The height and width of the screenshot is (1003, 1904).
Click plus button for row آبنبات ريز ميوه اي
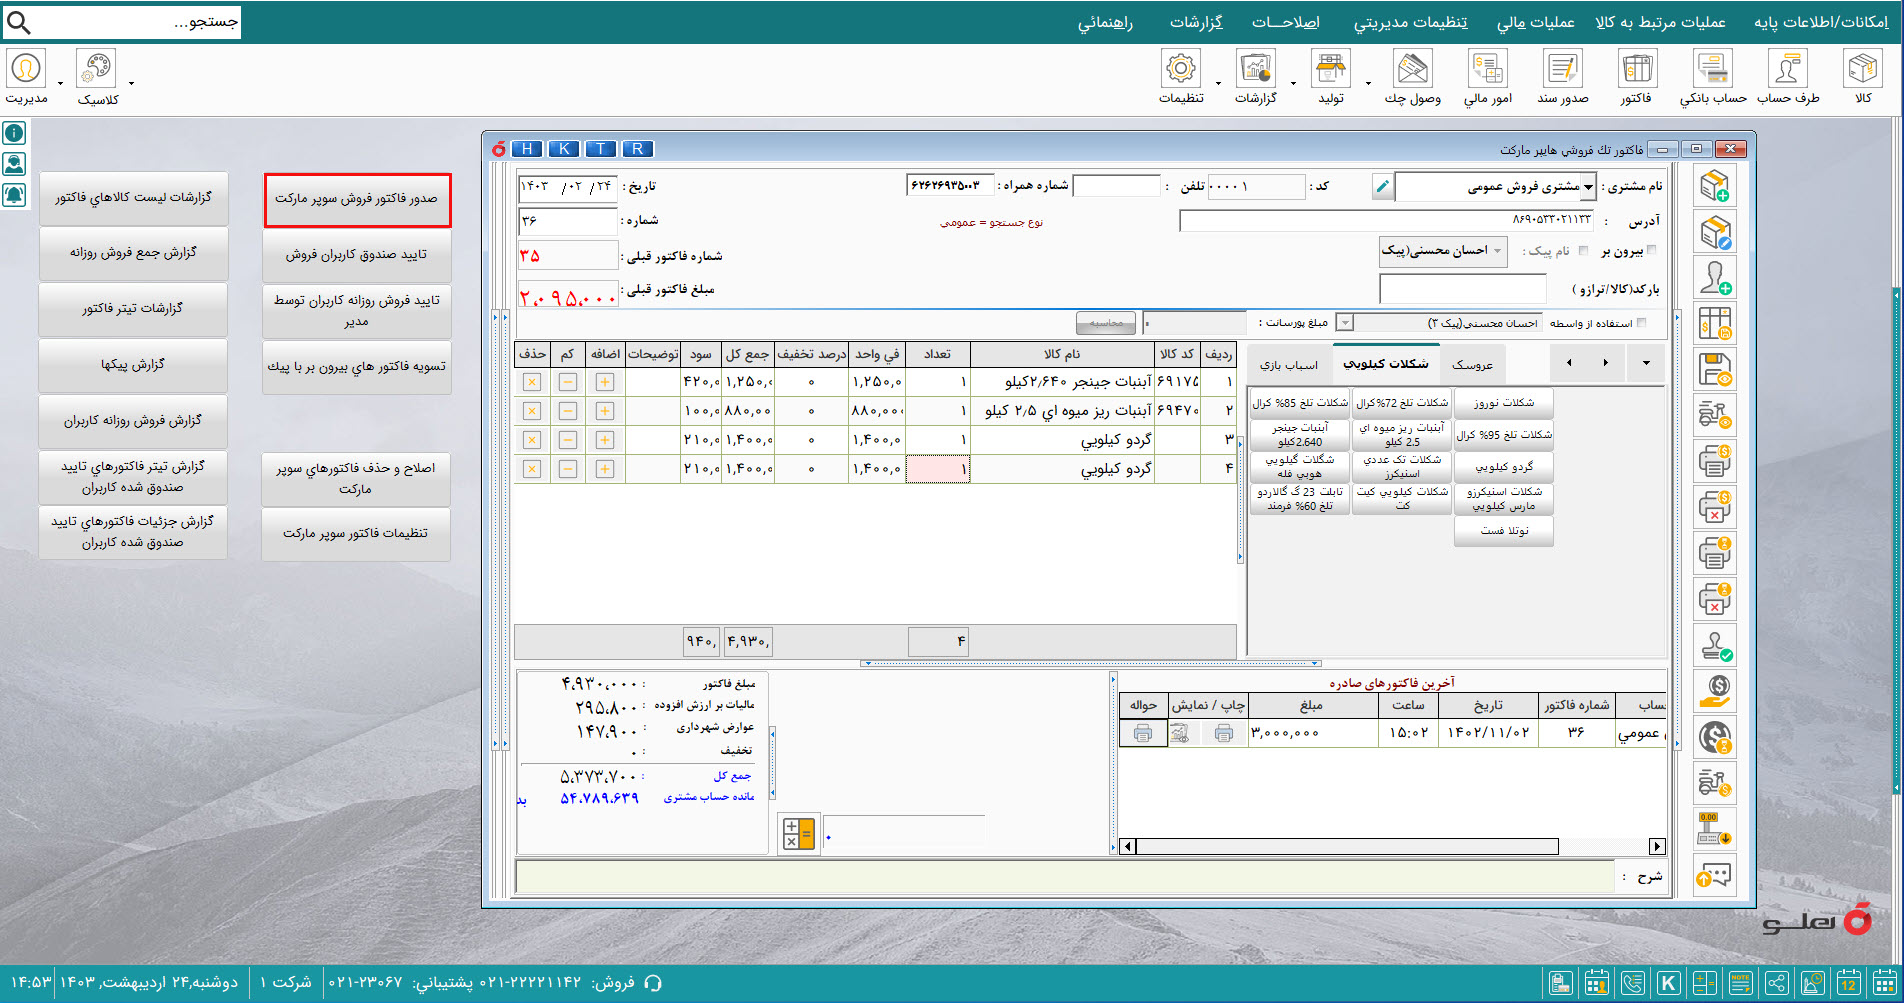click(x=604, y=411)
